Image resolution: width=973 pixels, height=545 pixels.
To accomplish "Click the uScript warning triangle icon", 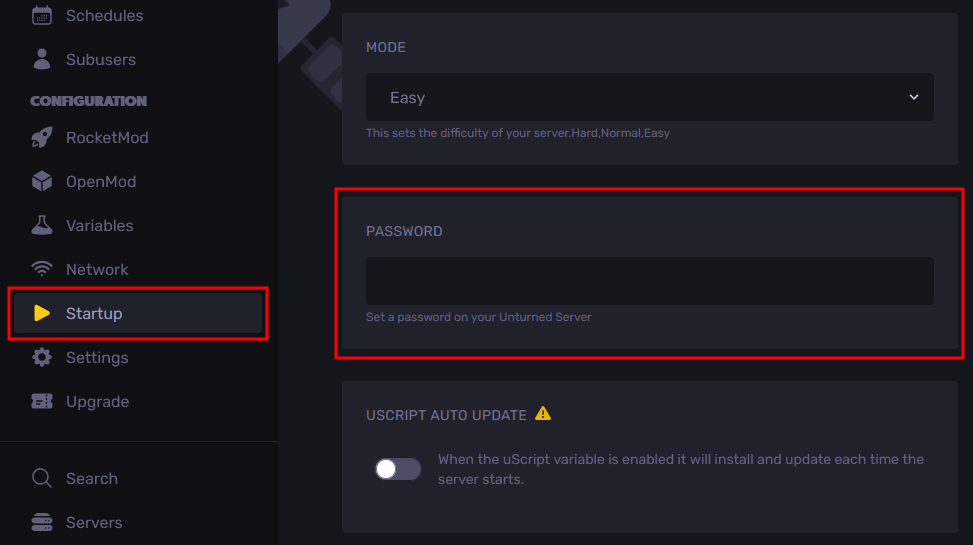I will 543,413.
